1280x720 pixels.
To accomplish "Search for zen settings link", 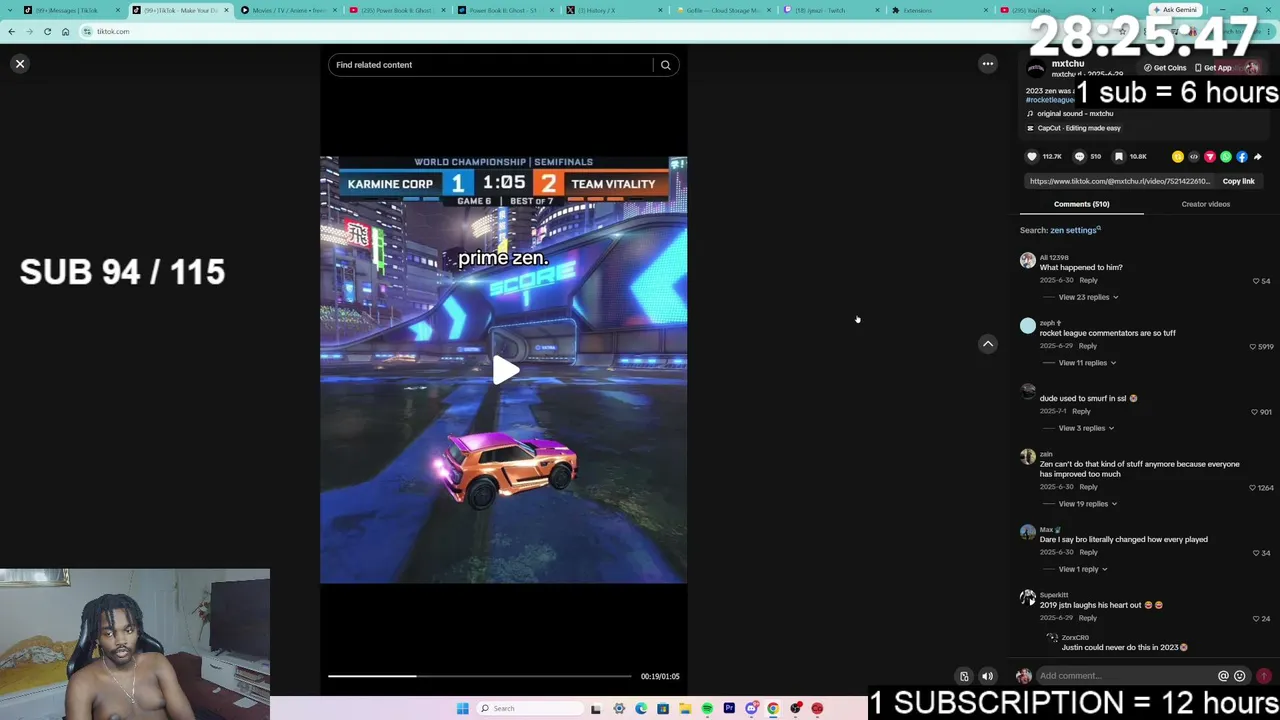I will (1075, 230).
